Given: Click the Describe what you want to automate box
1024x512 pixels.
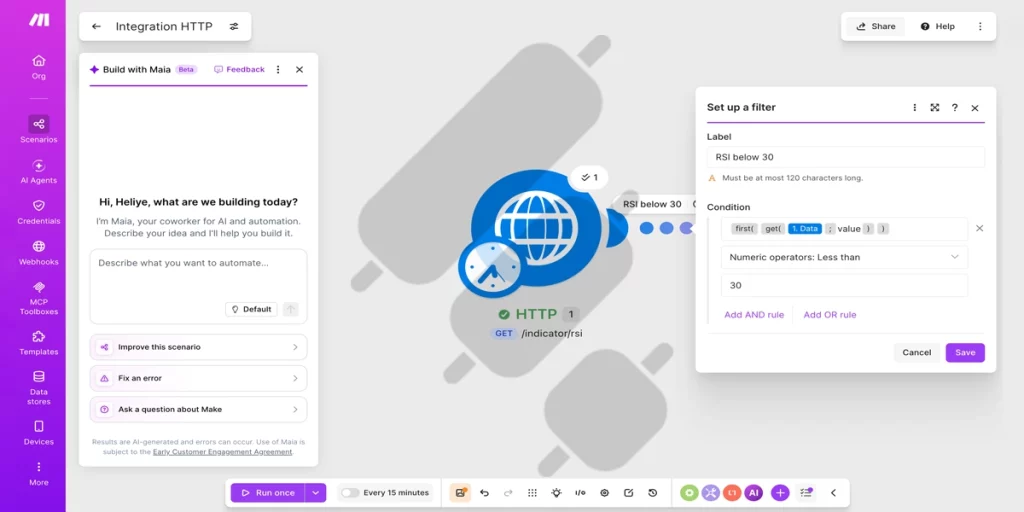Looking at the screenshot, I should [199, 286].
